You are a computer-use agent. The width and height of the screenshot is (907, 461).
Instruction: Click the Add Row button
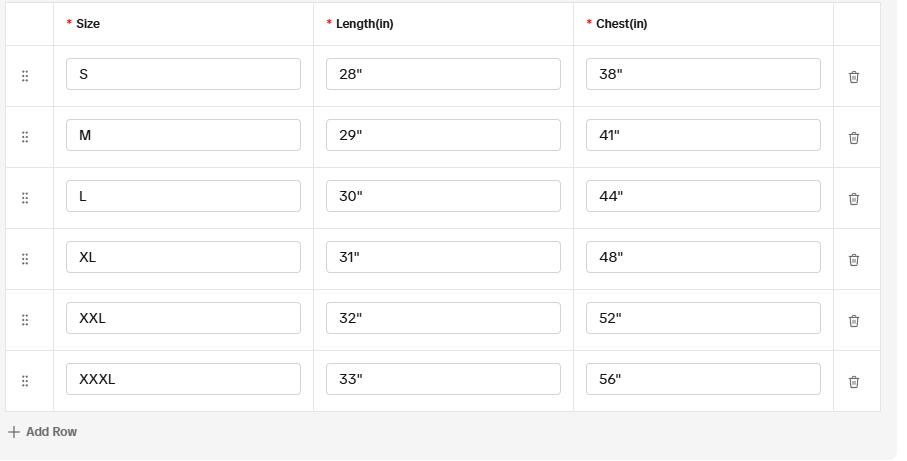(42, 432)
